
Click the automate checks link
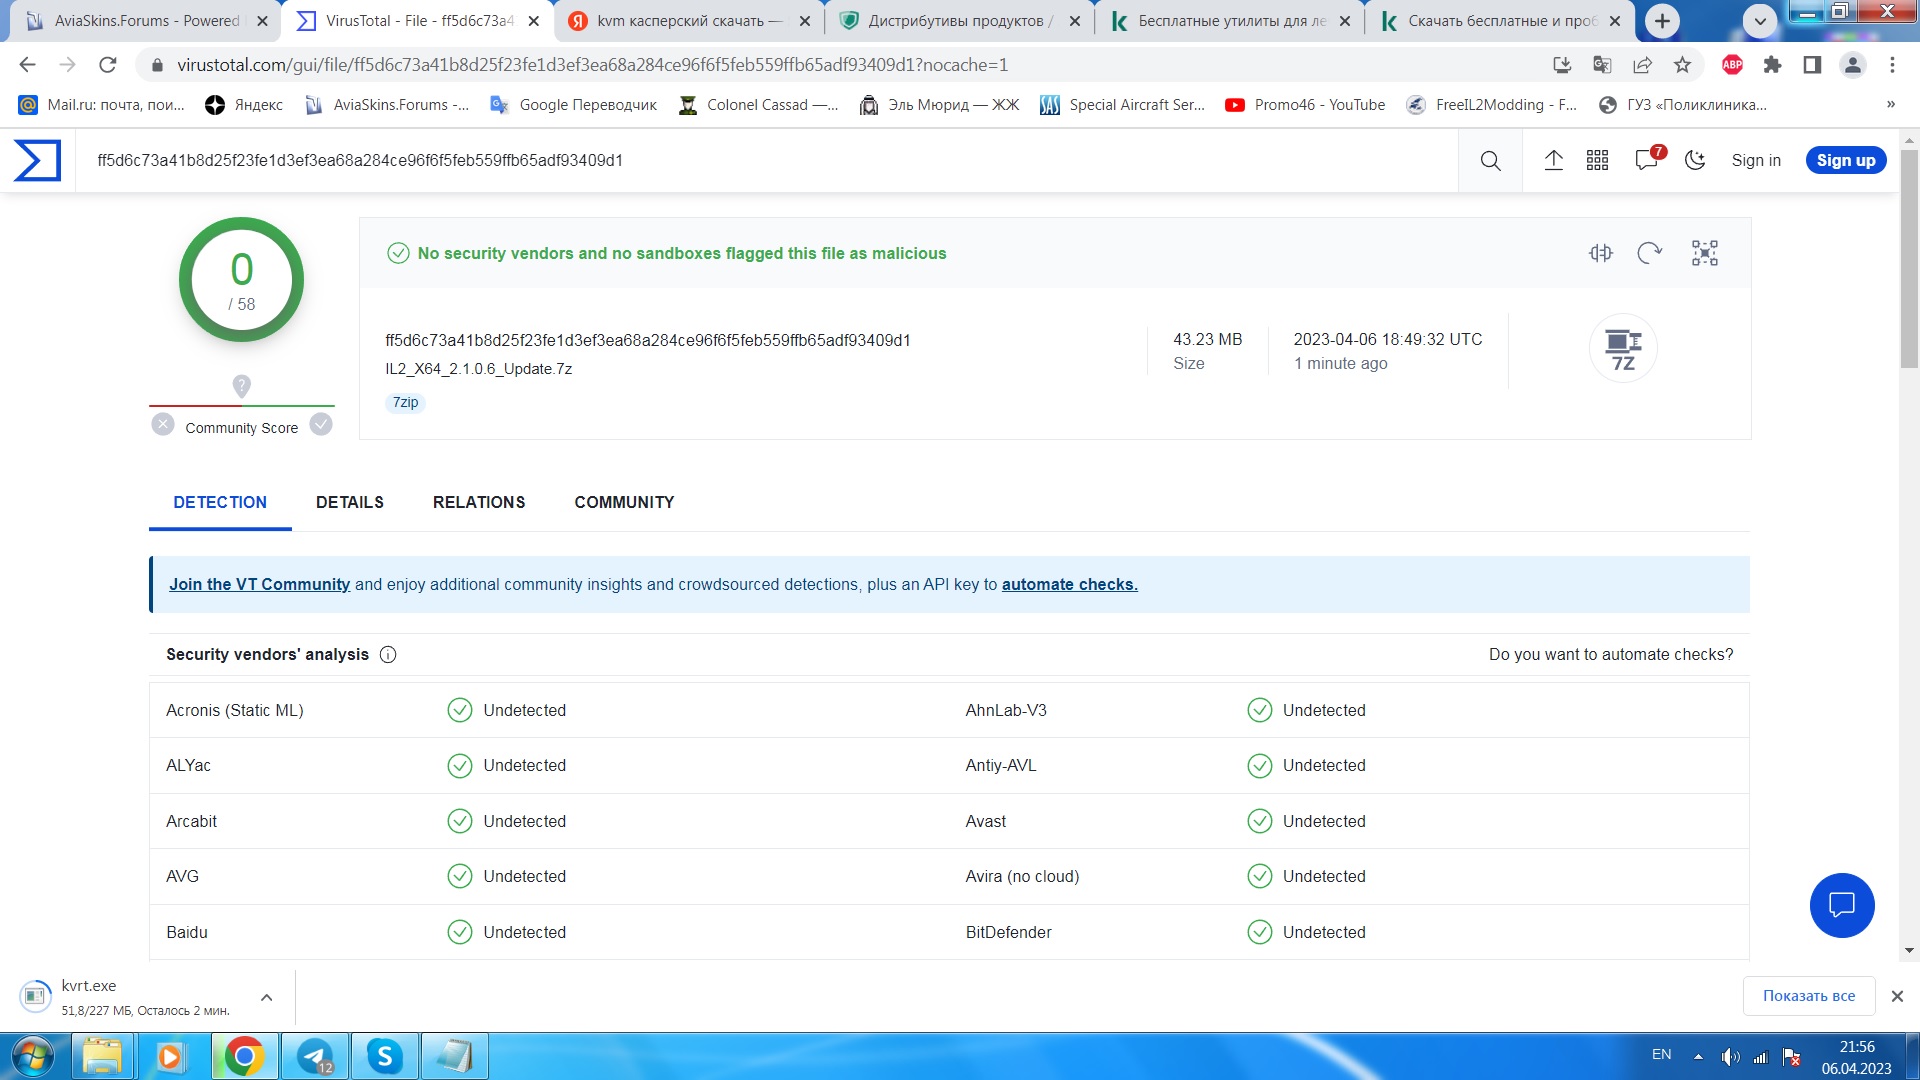[1069, 585]
